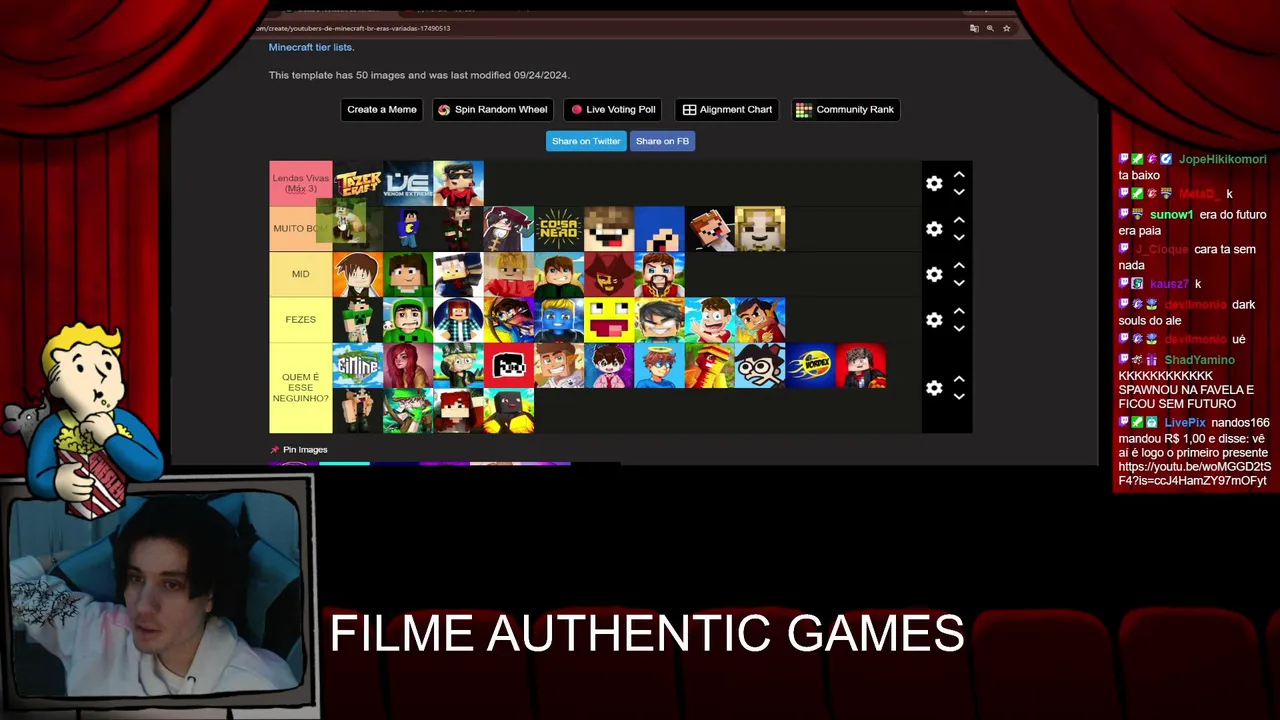Pick the TazerCraft logo thumbnail
The height and width of the screenshot is (720, 1280).
coord(358,184)
